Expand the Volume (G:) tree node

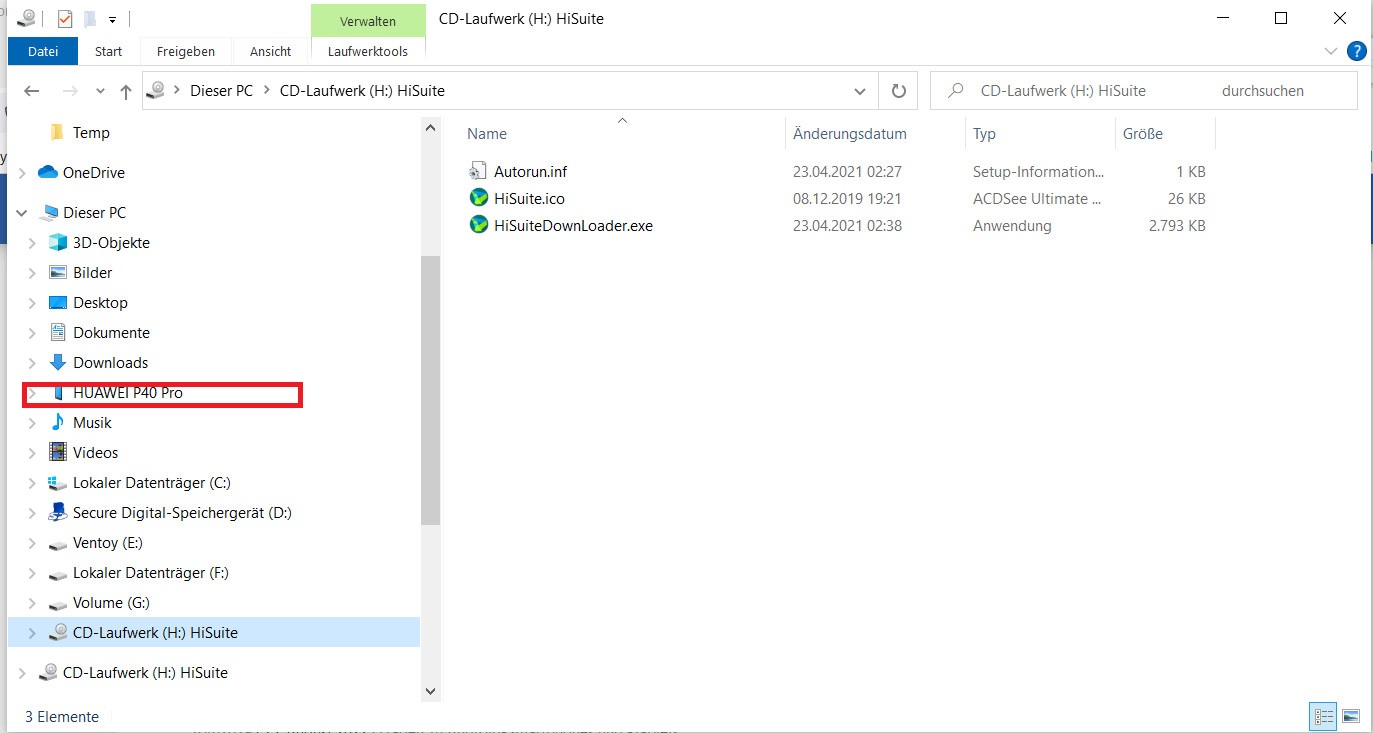pos(32,604)
